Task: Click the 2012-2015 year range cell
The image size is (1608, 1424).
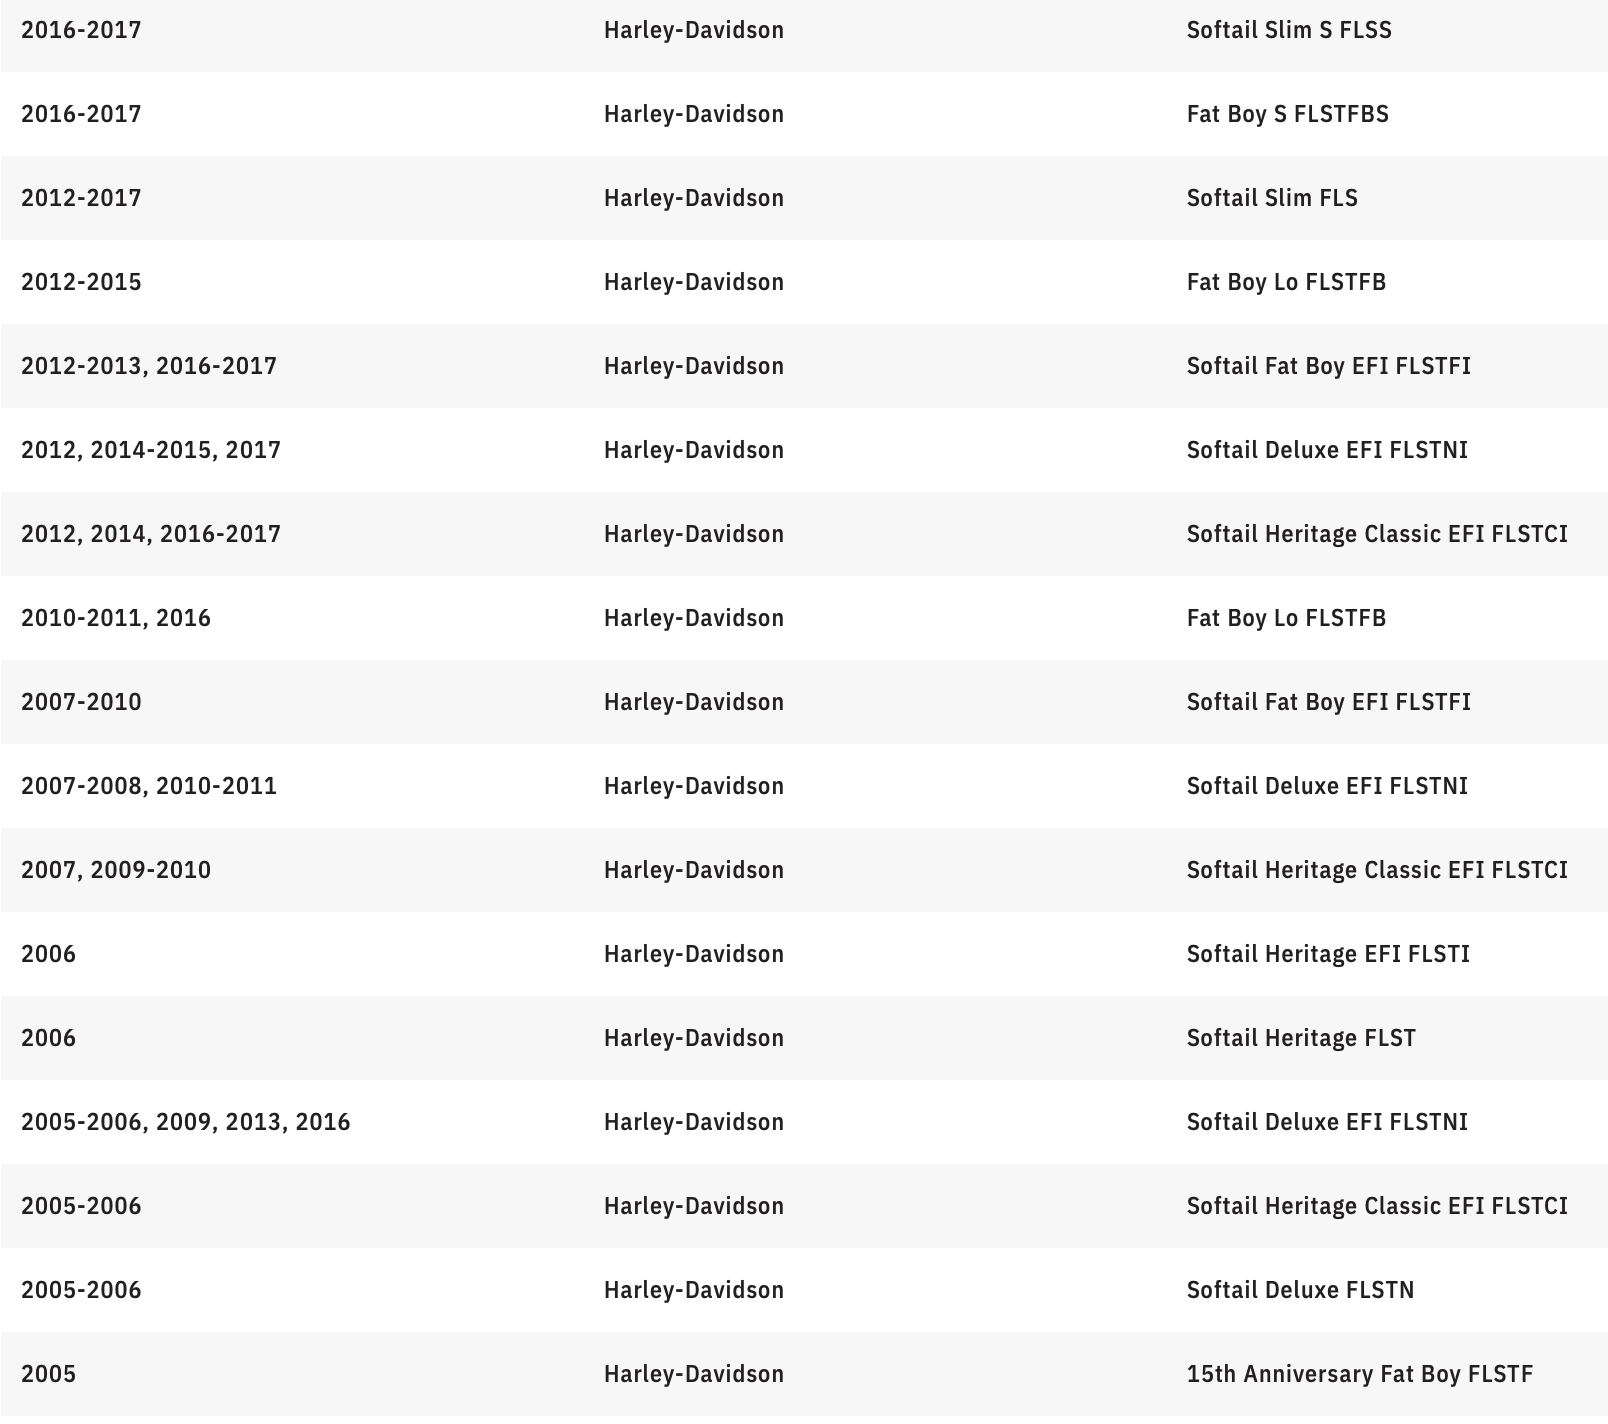Action: click(x=81, y=282)
